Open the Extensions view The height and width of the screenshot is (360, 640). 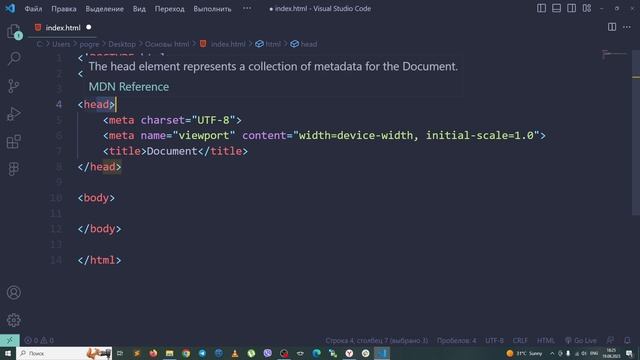pos(14,141)
